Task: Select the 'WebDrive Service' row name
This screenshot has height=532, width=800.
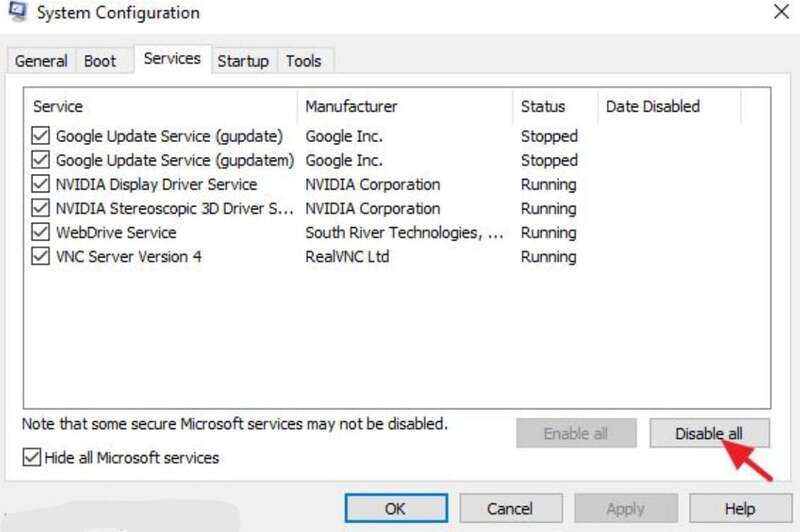Action: [x=116, y=233]
